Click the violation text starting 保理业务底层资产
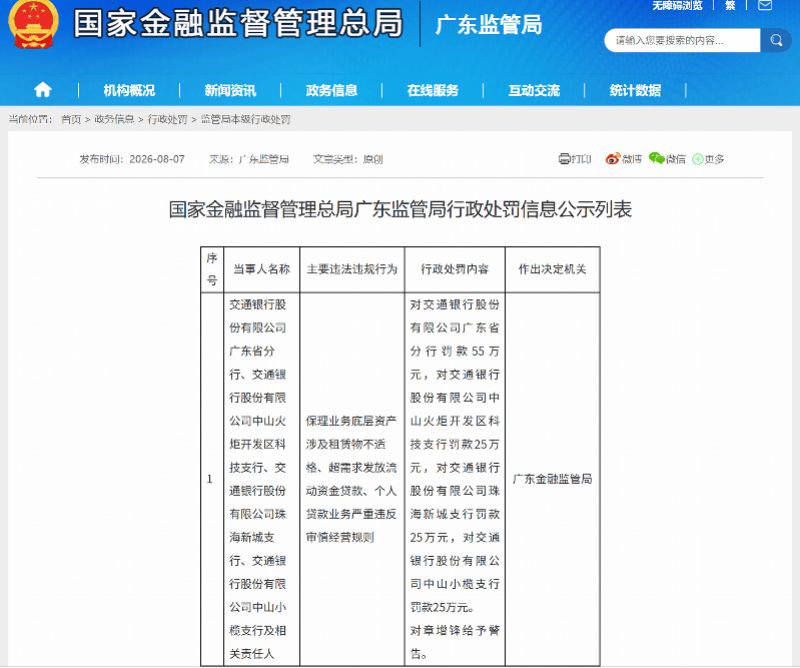Screen dimensions: 800x668 click(x=352, y=479)
